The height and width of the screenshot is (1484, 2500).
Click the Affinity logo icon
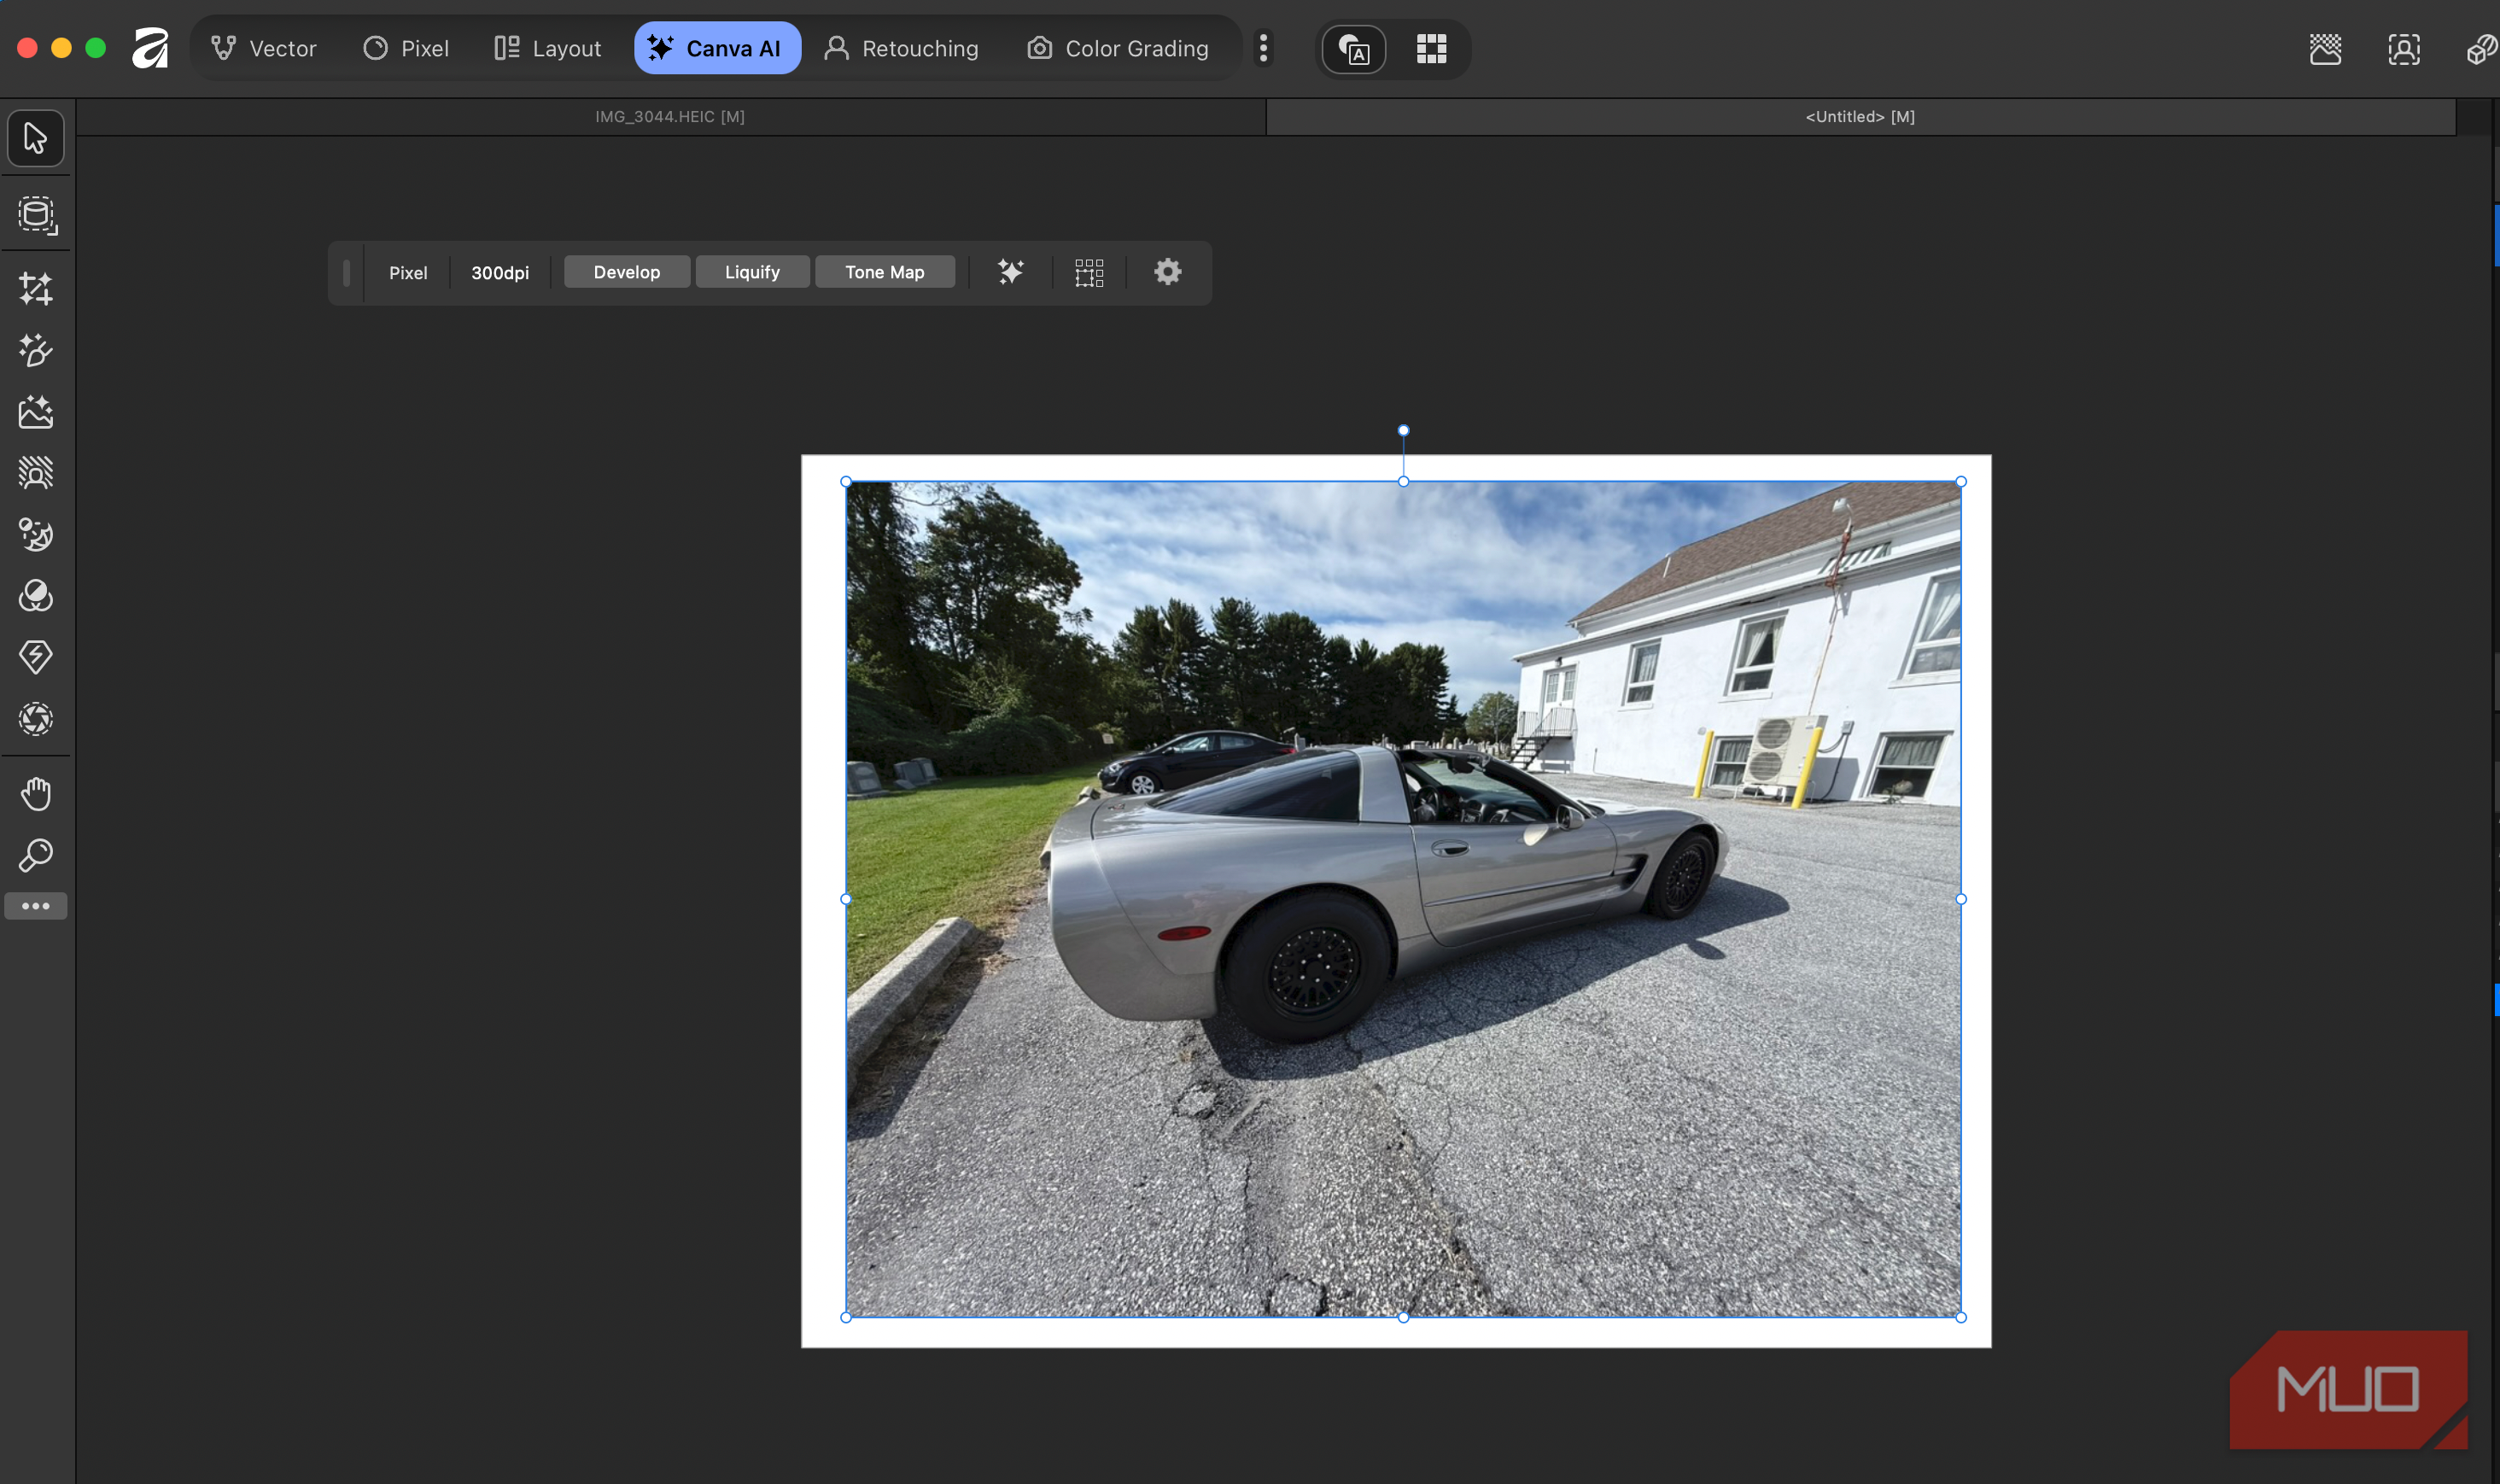coord(151,48)
